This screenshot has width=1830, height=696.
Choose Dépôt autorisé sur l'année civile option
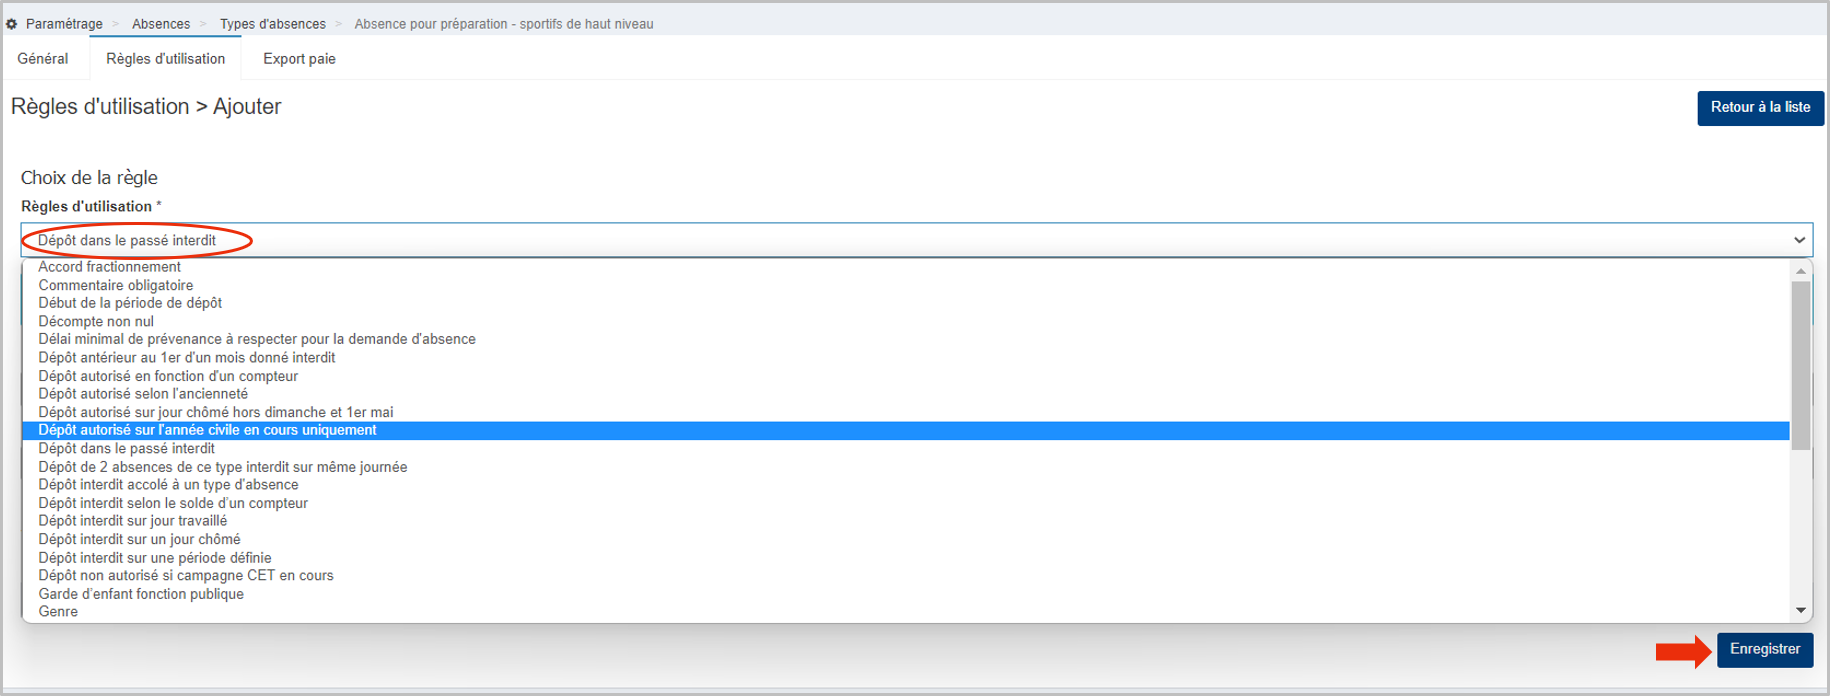coord(906,430)
